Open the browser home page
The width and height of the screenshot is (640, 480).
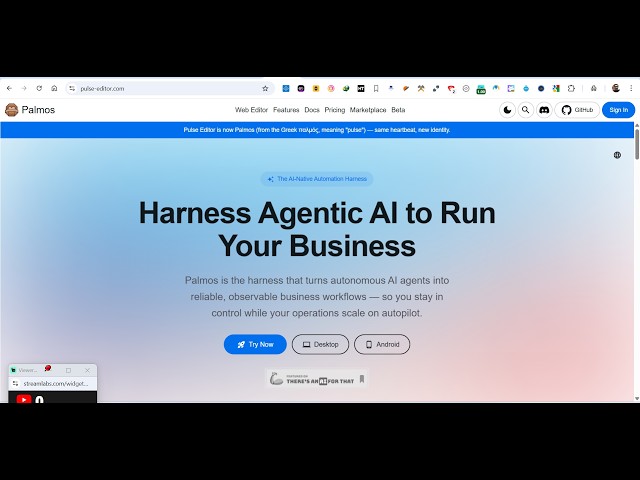(x=54, y=88)
